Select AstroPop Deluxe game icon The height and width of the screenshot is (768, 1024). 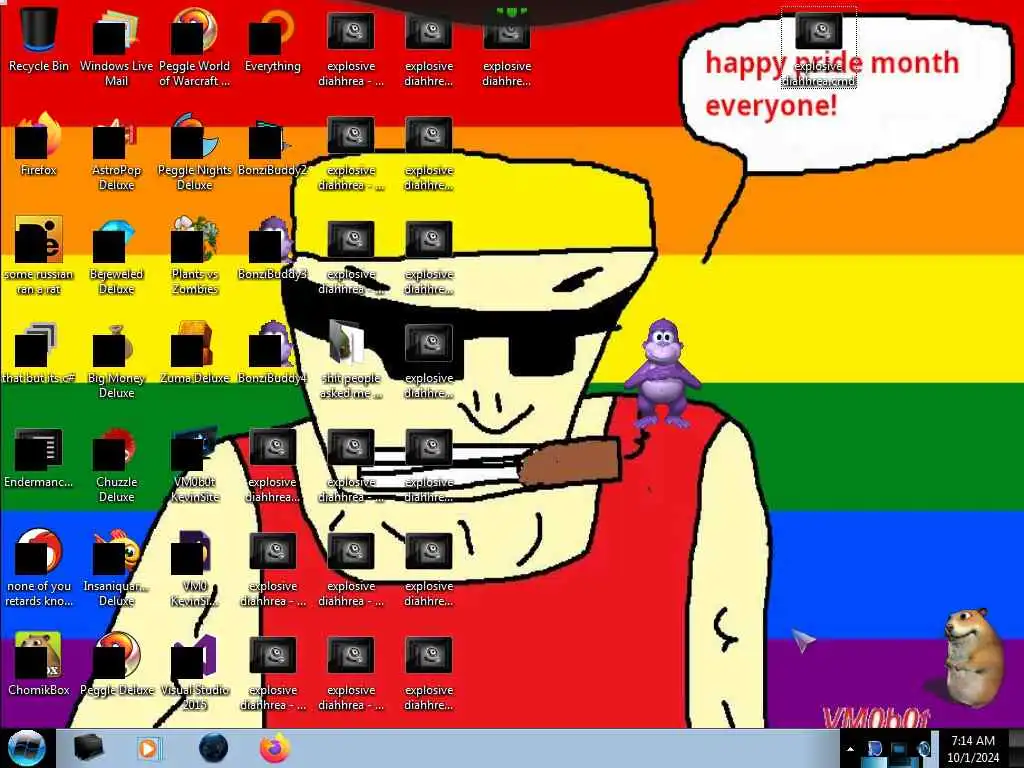[x=116, y=152]
